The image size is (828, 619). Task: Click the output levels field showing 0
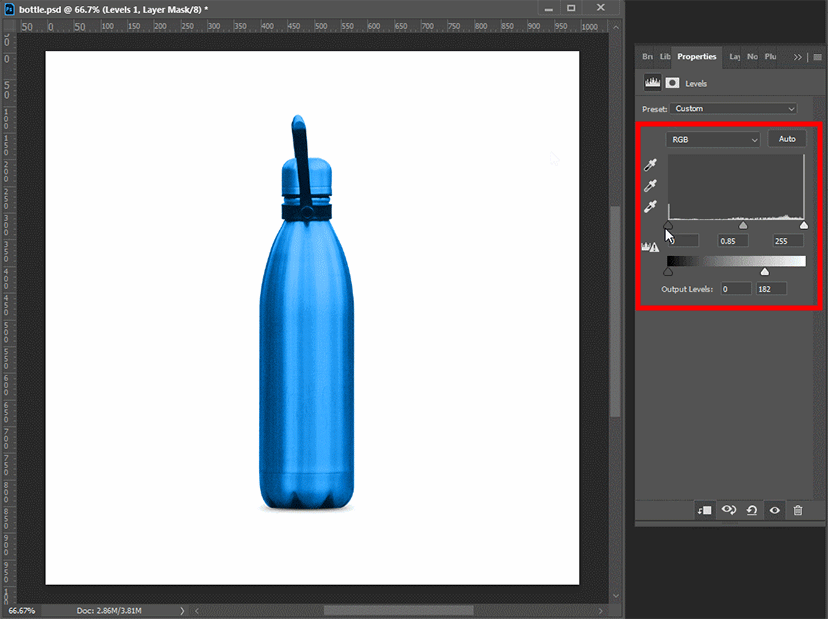(736, 289)
